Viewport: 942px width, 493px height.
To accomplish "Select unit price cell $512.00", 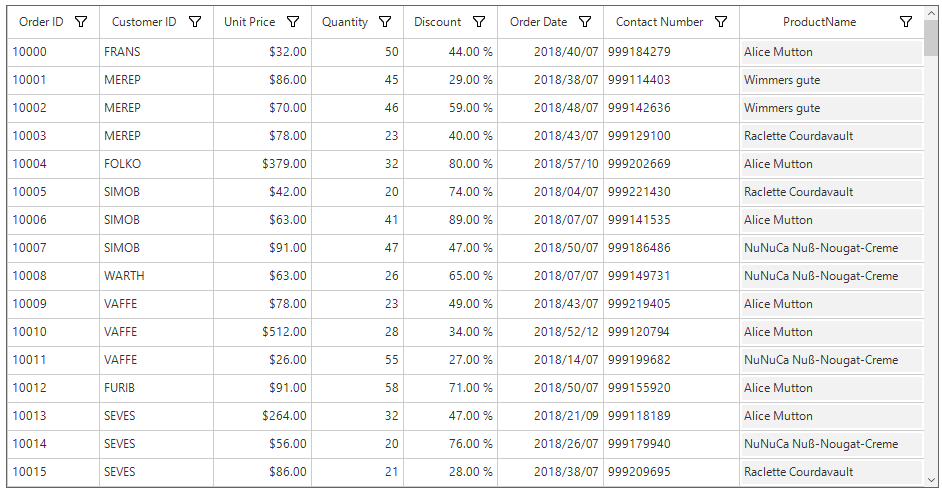I will 263,332.
